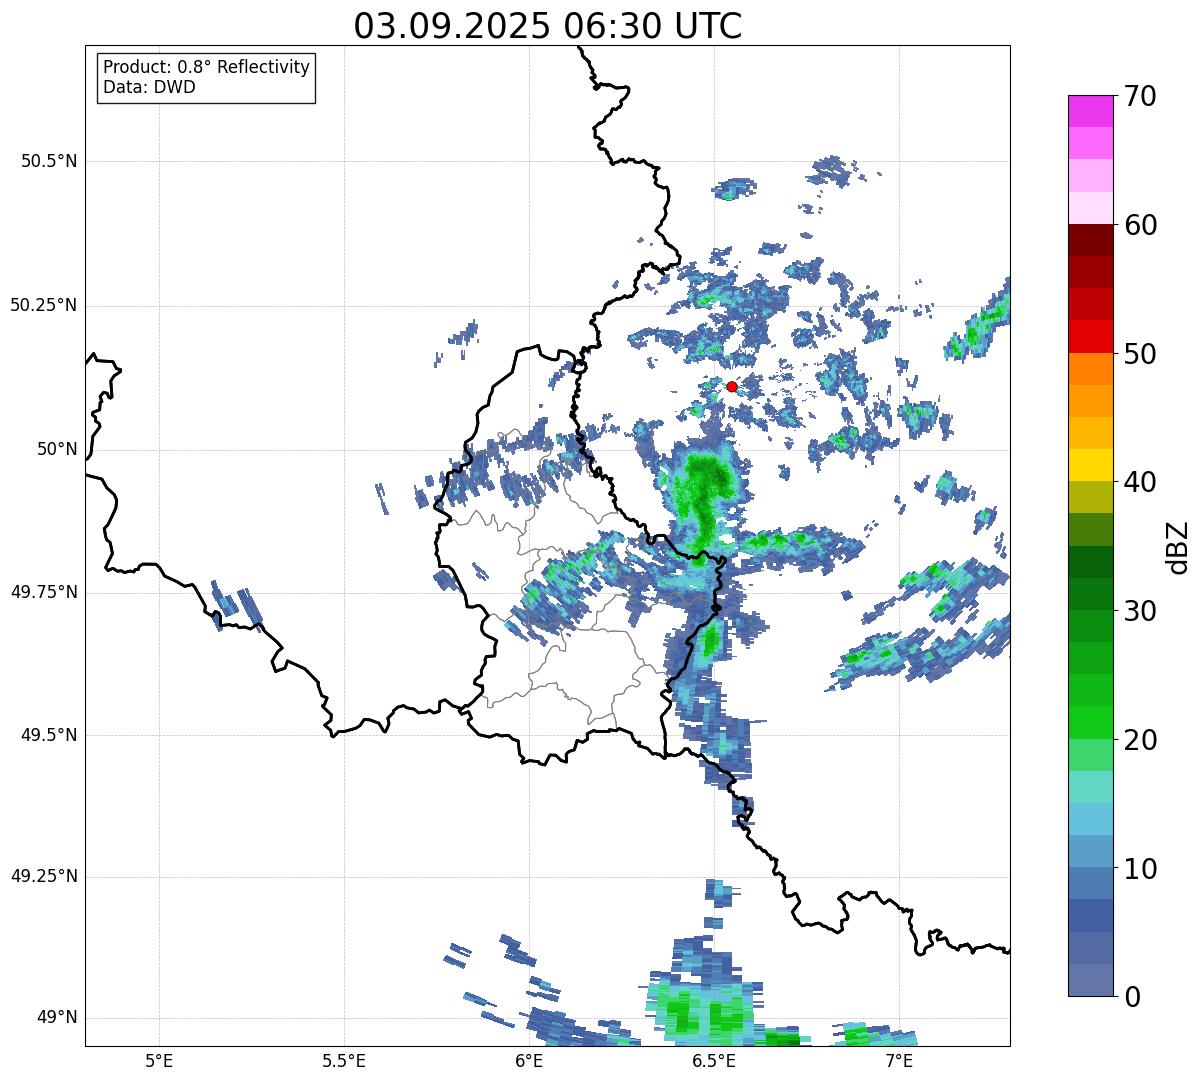Screen dimensions: 1202x1081
Task: Click the "dBZ" colorbar axis label
Action: click(1178, 546)
